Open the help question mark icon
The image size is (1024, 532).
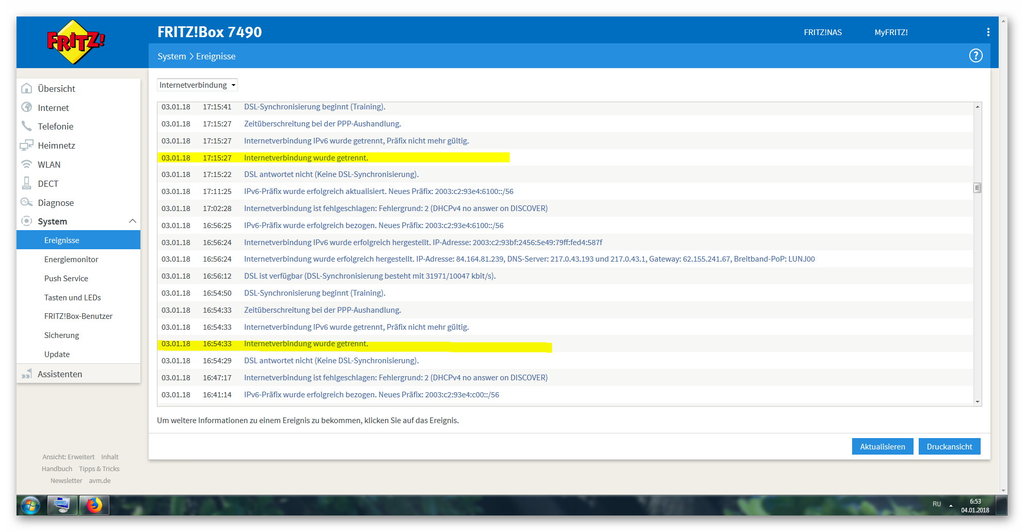(976, 55)
